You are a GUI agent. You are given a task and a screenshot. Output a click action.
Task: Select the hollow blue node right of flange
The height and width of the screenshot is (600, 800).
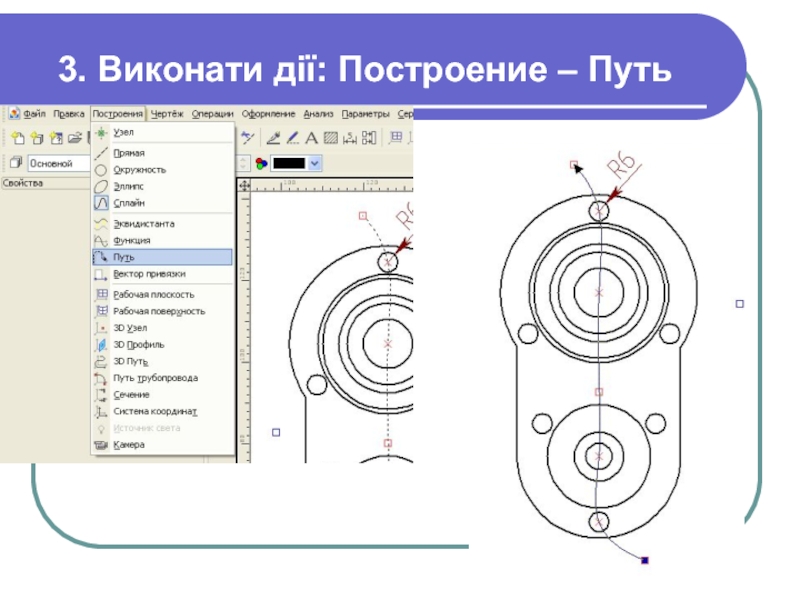point(740,304)
